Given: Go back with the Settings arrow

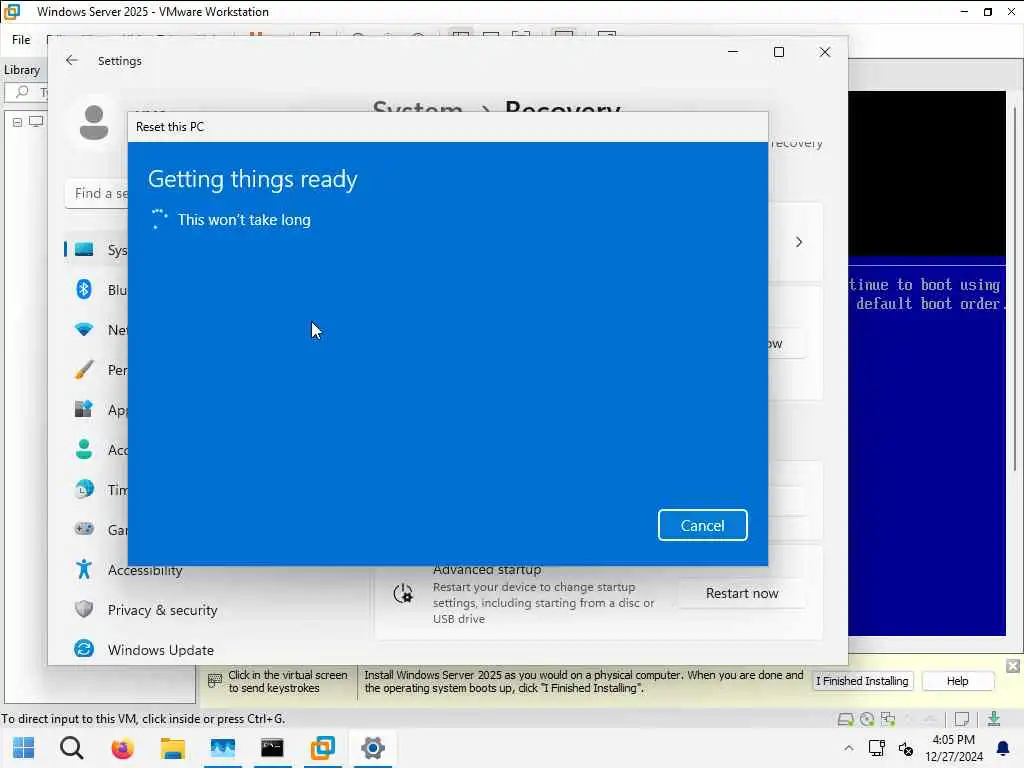Looking at the screenshot, I should 71,60.
